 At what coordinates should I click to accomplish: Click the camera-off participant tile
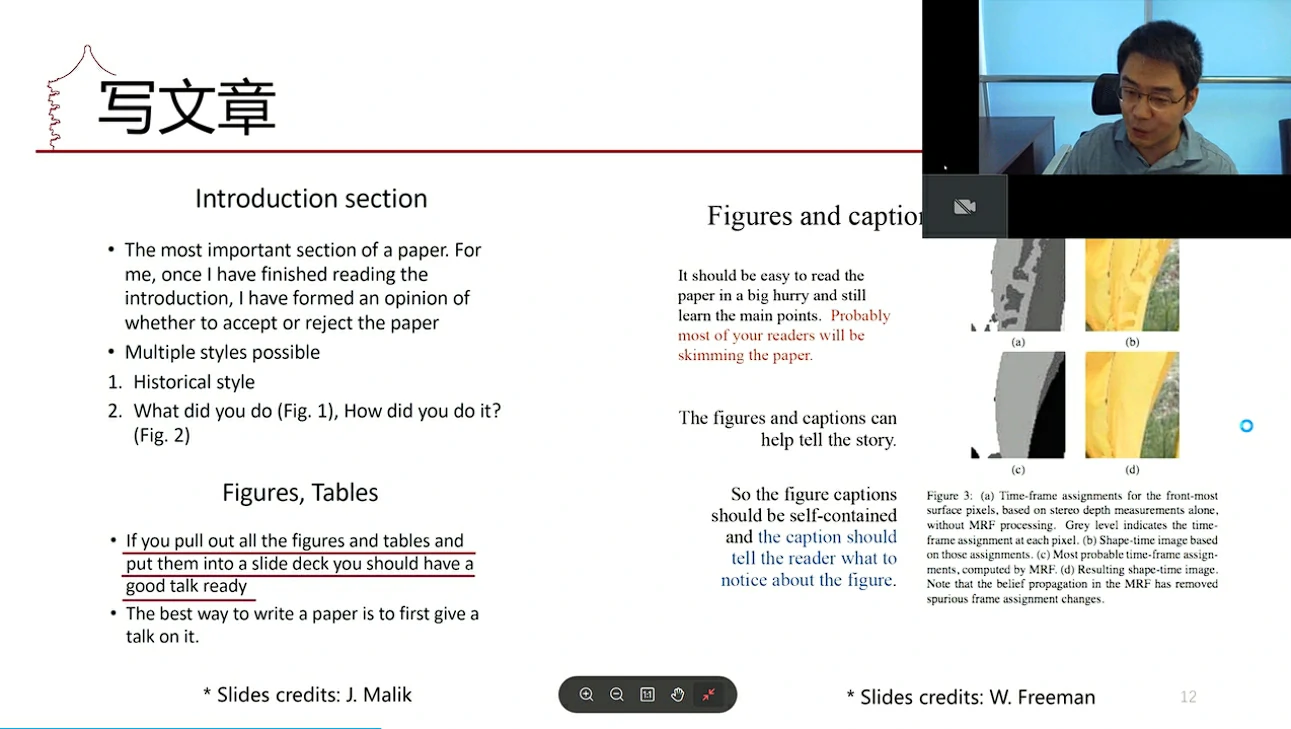(x=964, y=207)
